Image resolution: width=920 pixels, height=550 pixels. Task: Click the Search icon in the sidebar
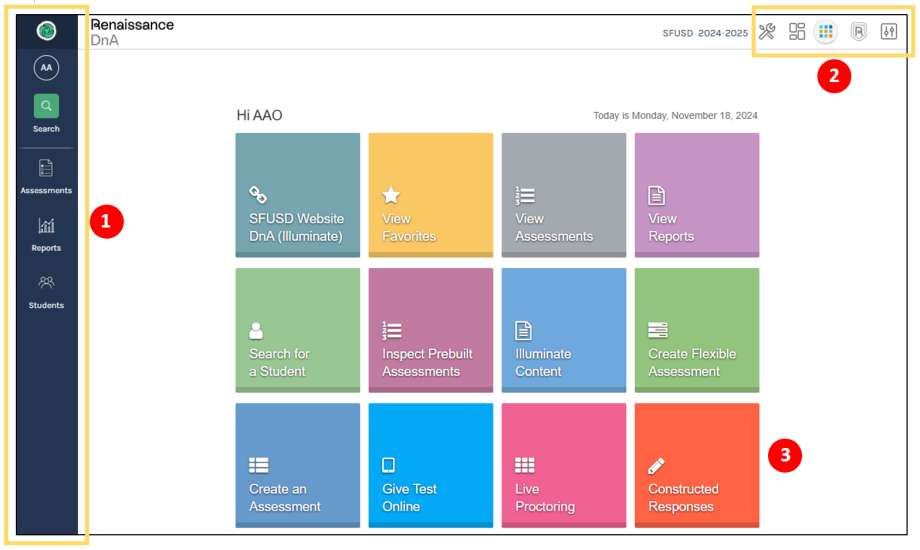pyautogui.click(x=46, y=106)
